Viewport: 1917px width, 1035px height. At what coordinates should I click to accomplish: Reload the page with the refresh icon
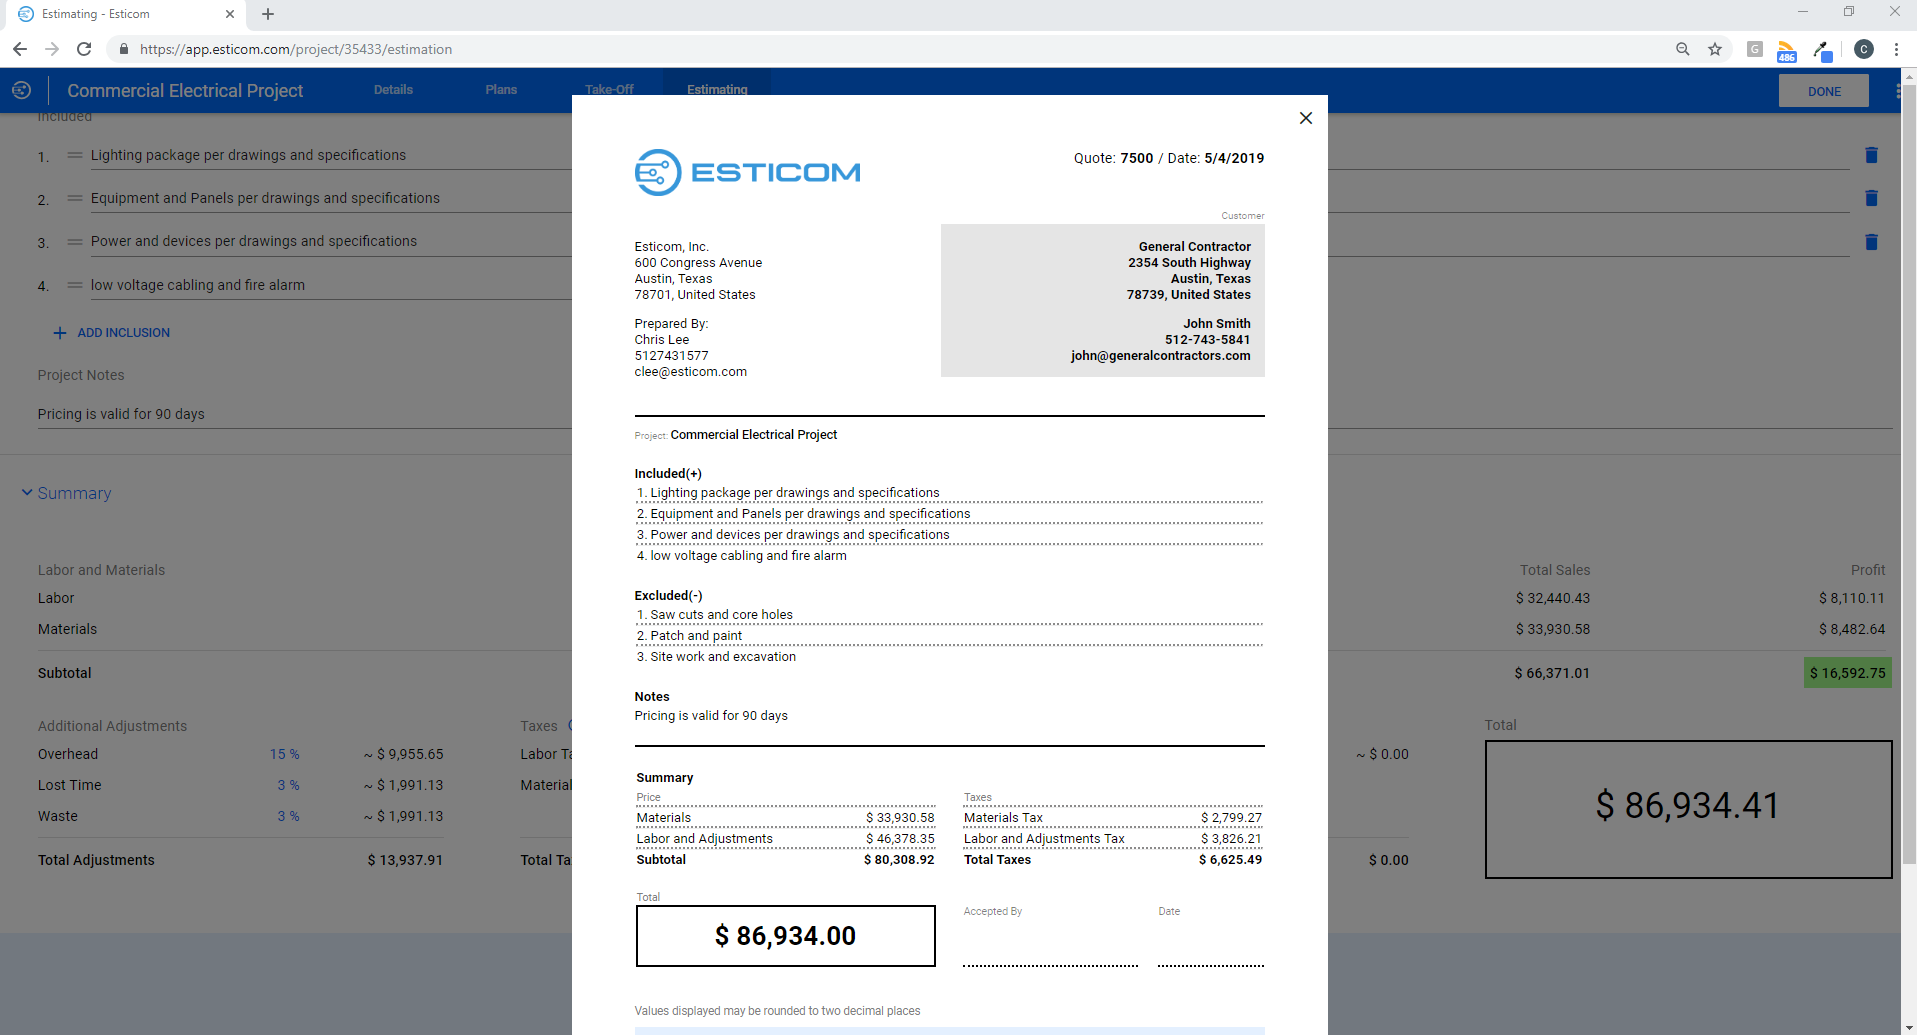(x=84, y=48)
